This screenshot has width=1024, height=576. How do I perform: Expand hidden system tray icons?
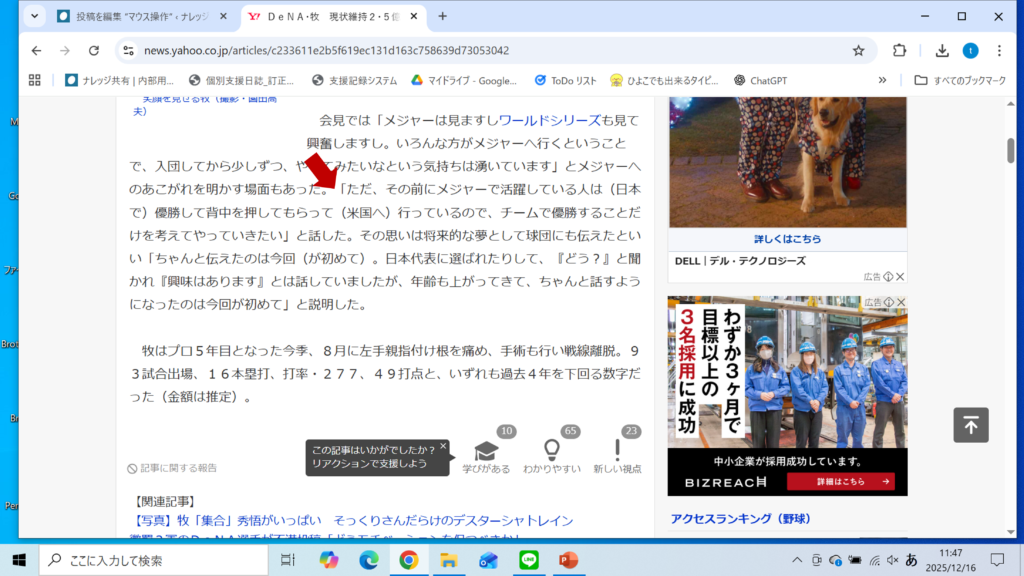pos(797,560)
